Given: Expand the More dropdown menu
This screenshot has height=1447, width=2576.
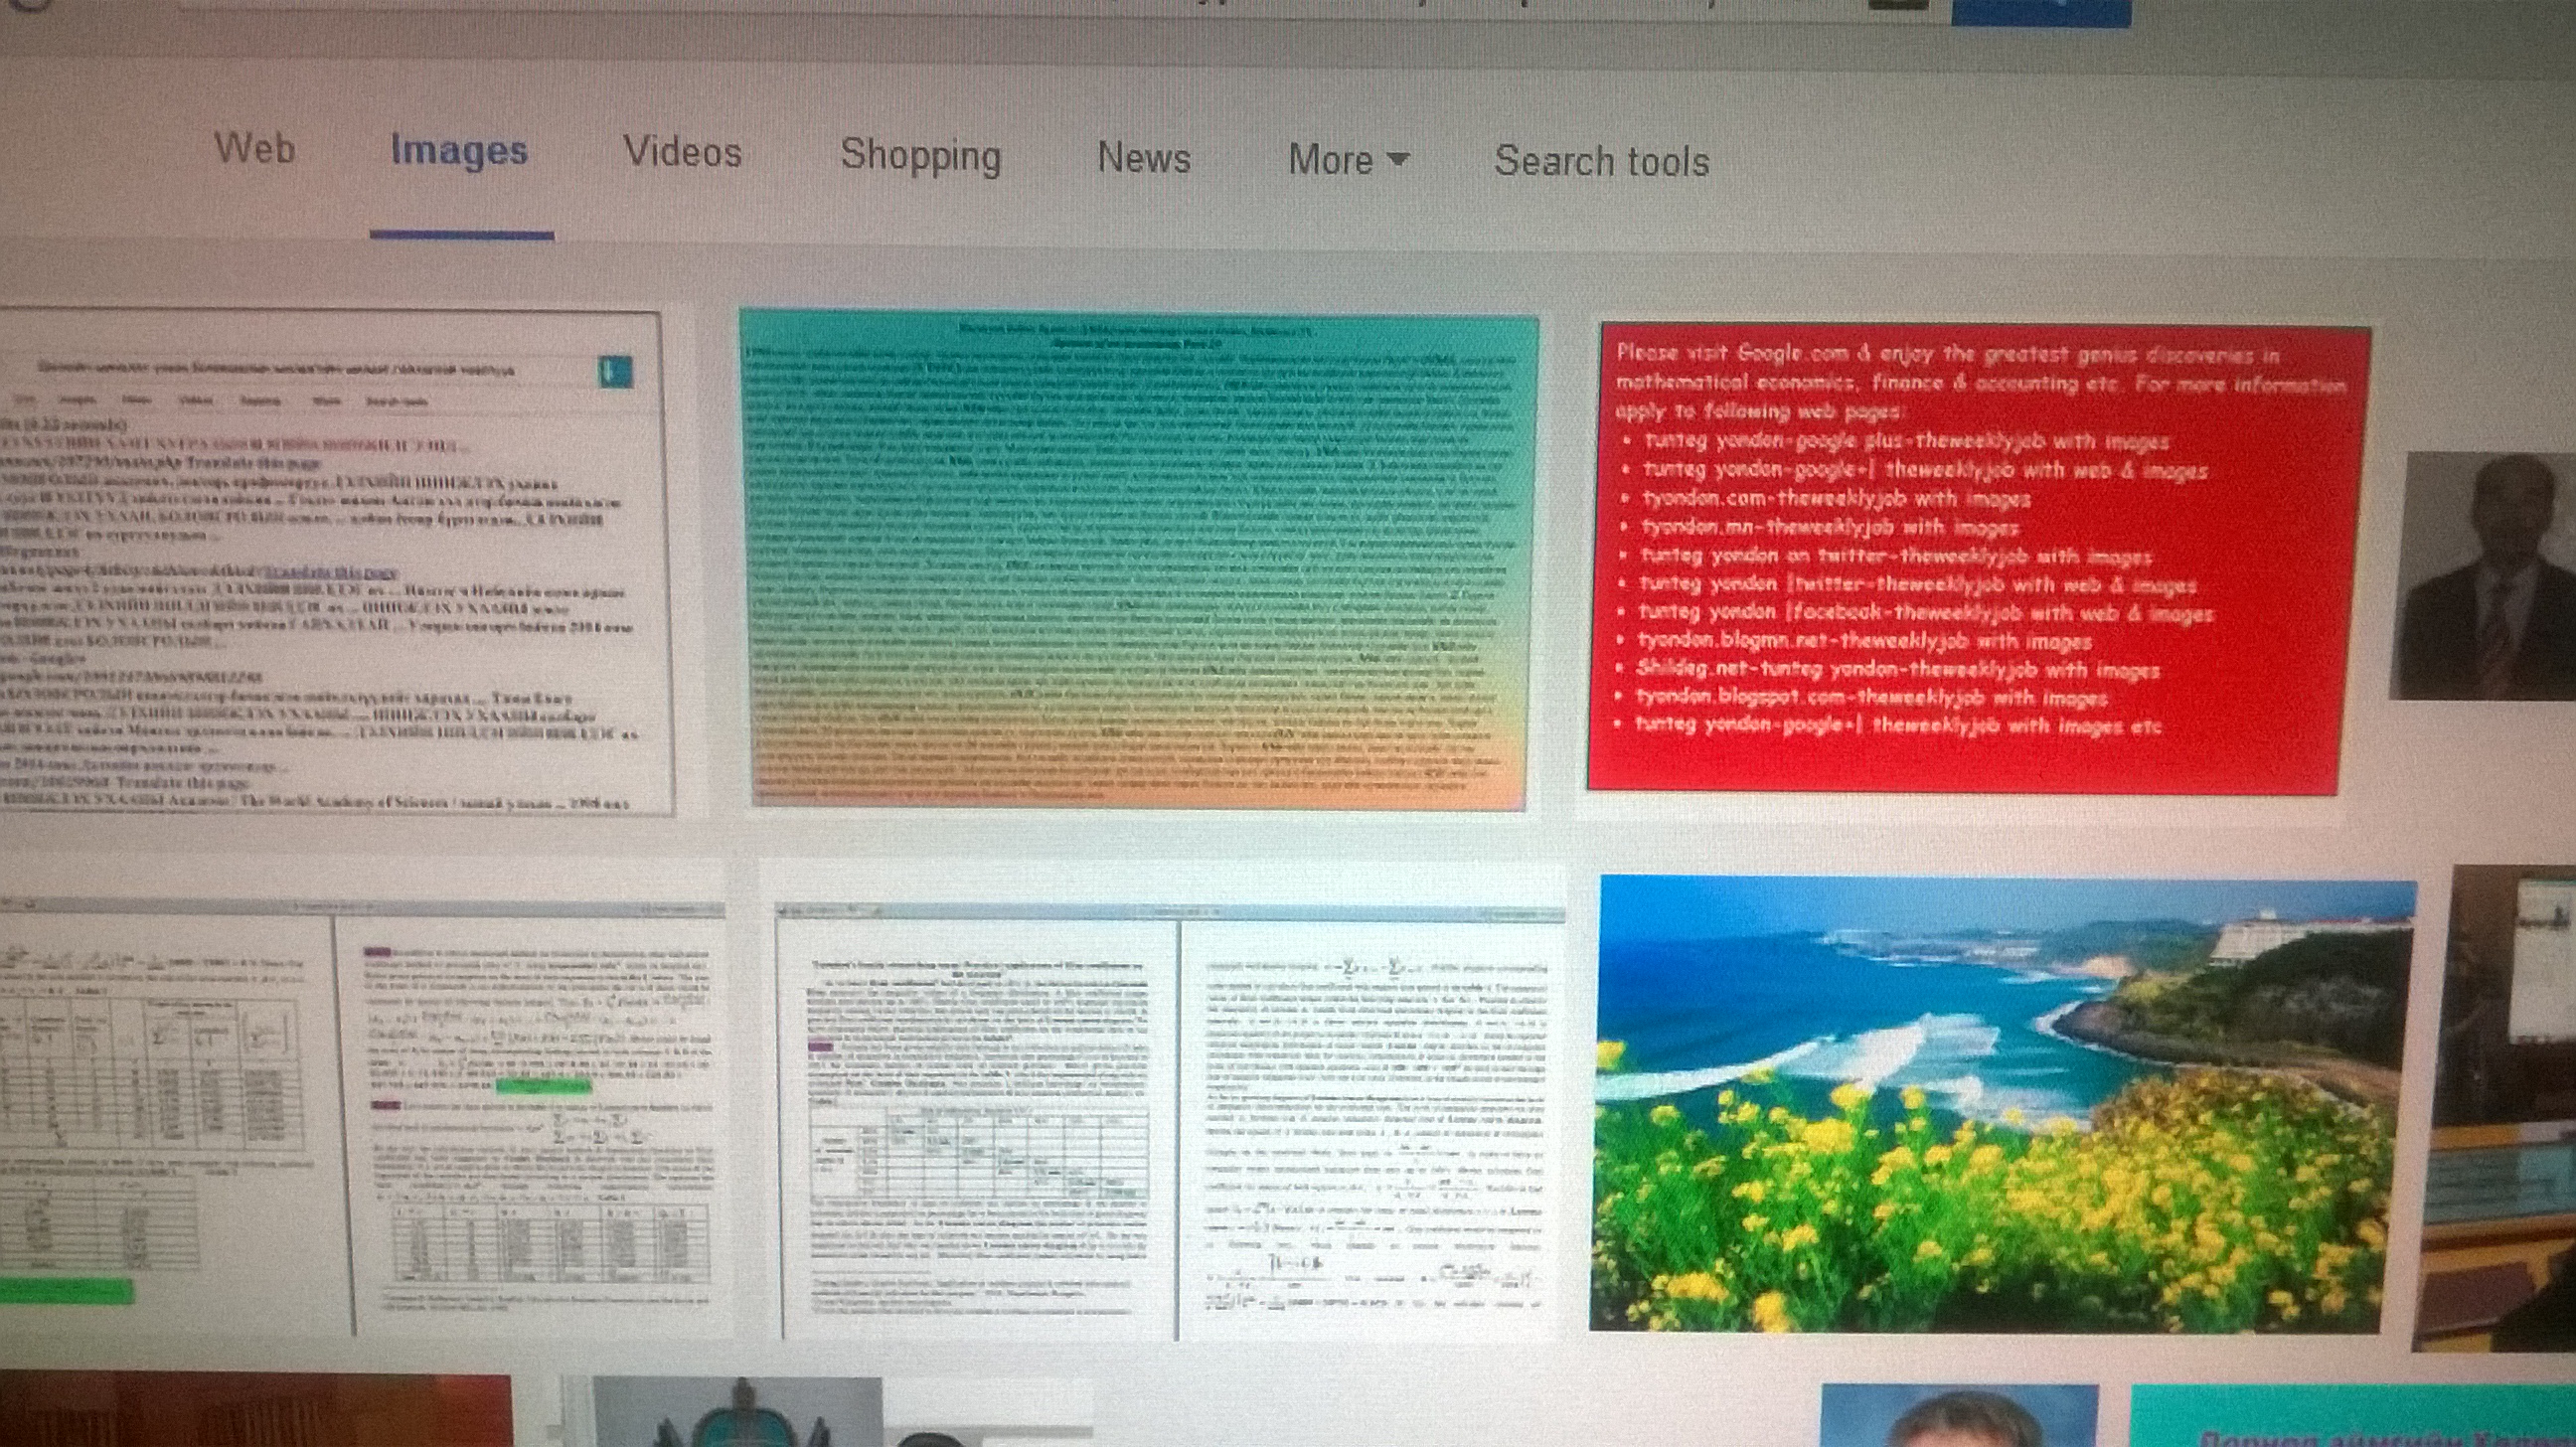Looking at the screenshot, I should 1348,160.
